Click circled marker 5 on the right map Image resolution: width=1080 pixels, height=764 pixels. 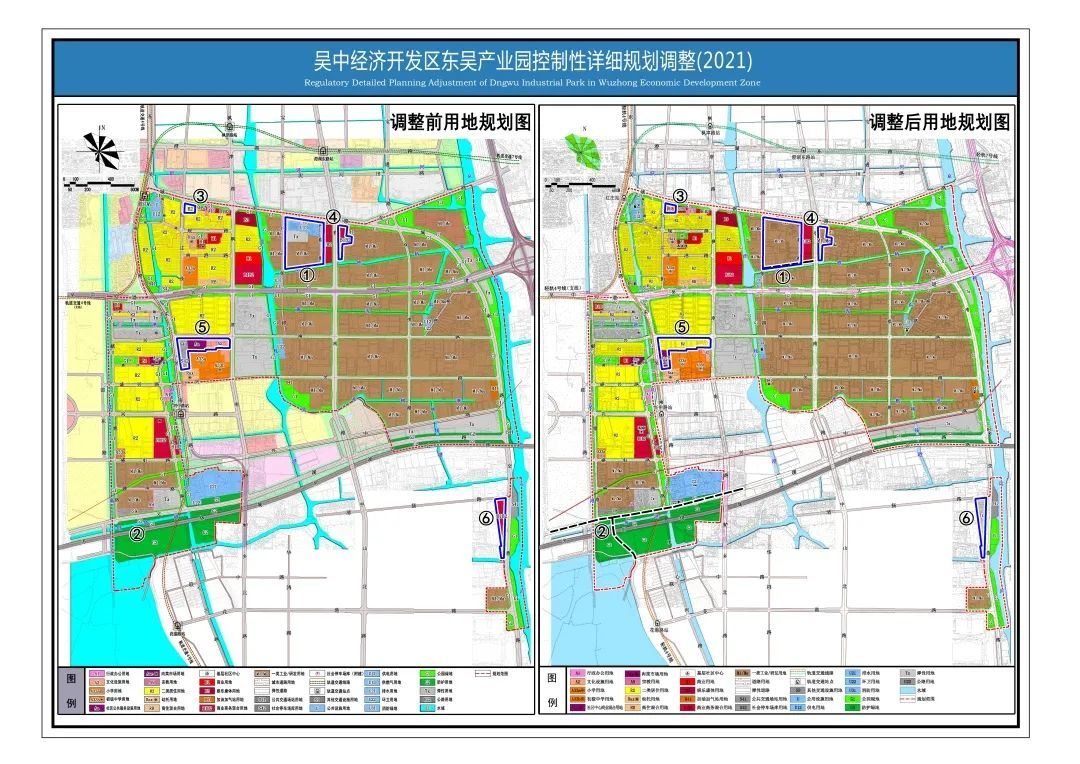pyautogui.click(x=682, y=326)
